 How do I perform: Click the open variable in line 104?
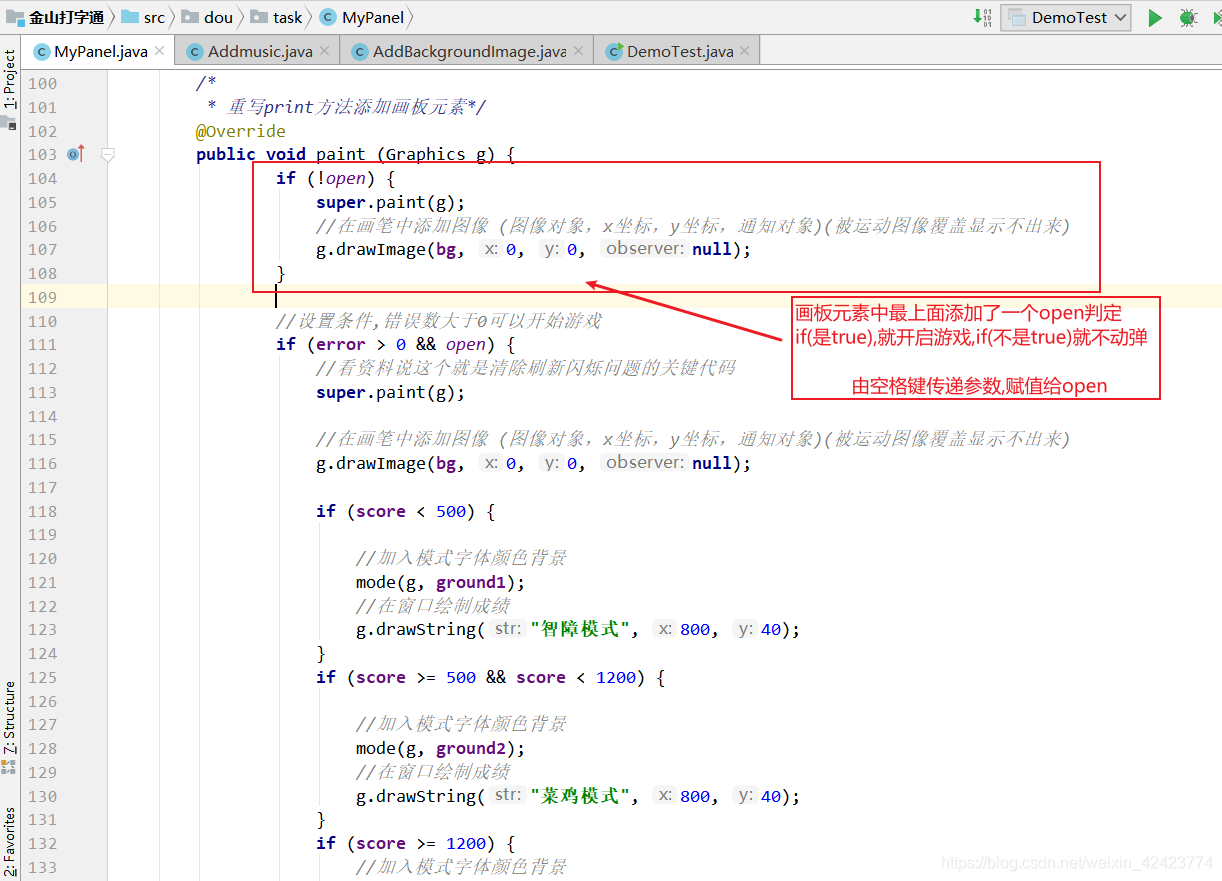click(x=346, y=178)
